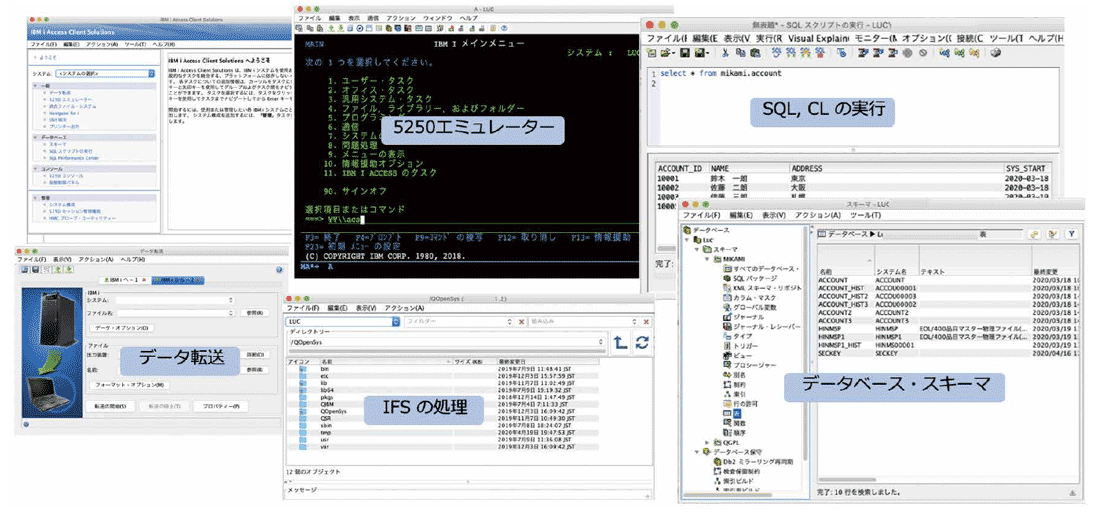Open the ウィンドウ menu in 5250 emulator window
This screenshot has height=512, width=1100.
437,17
